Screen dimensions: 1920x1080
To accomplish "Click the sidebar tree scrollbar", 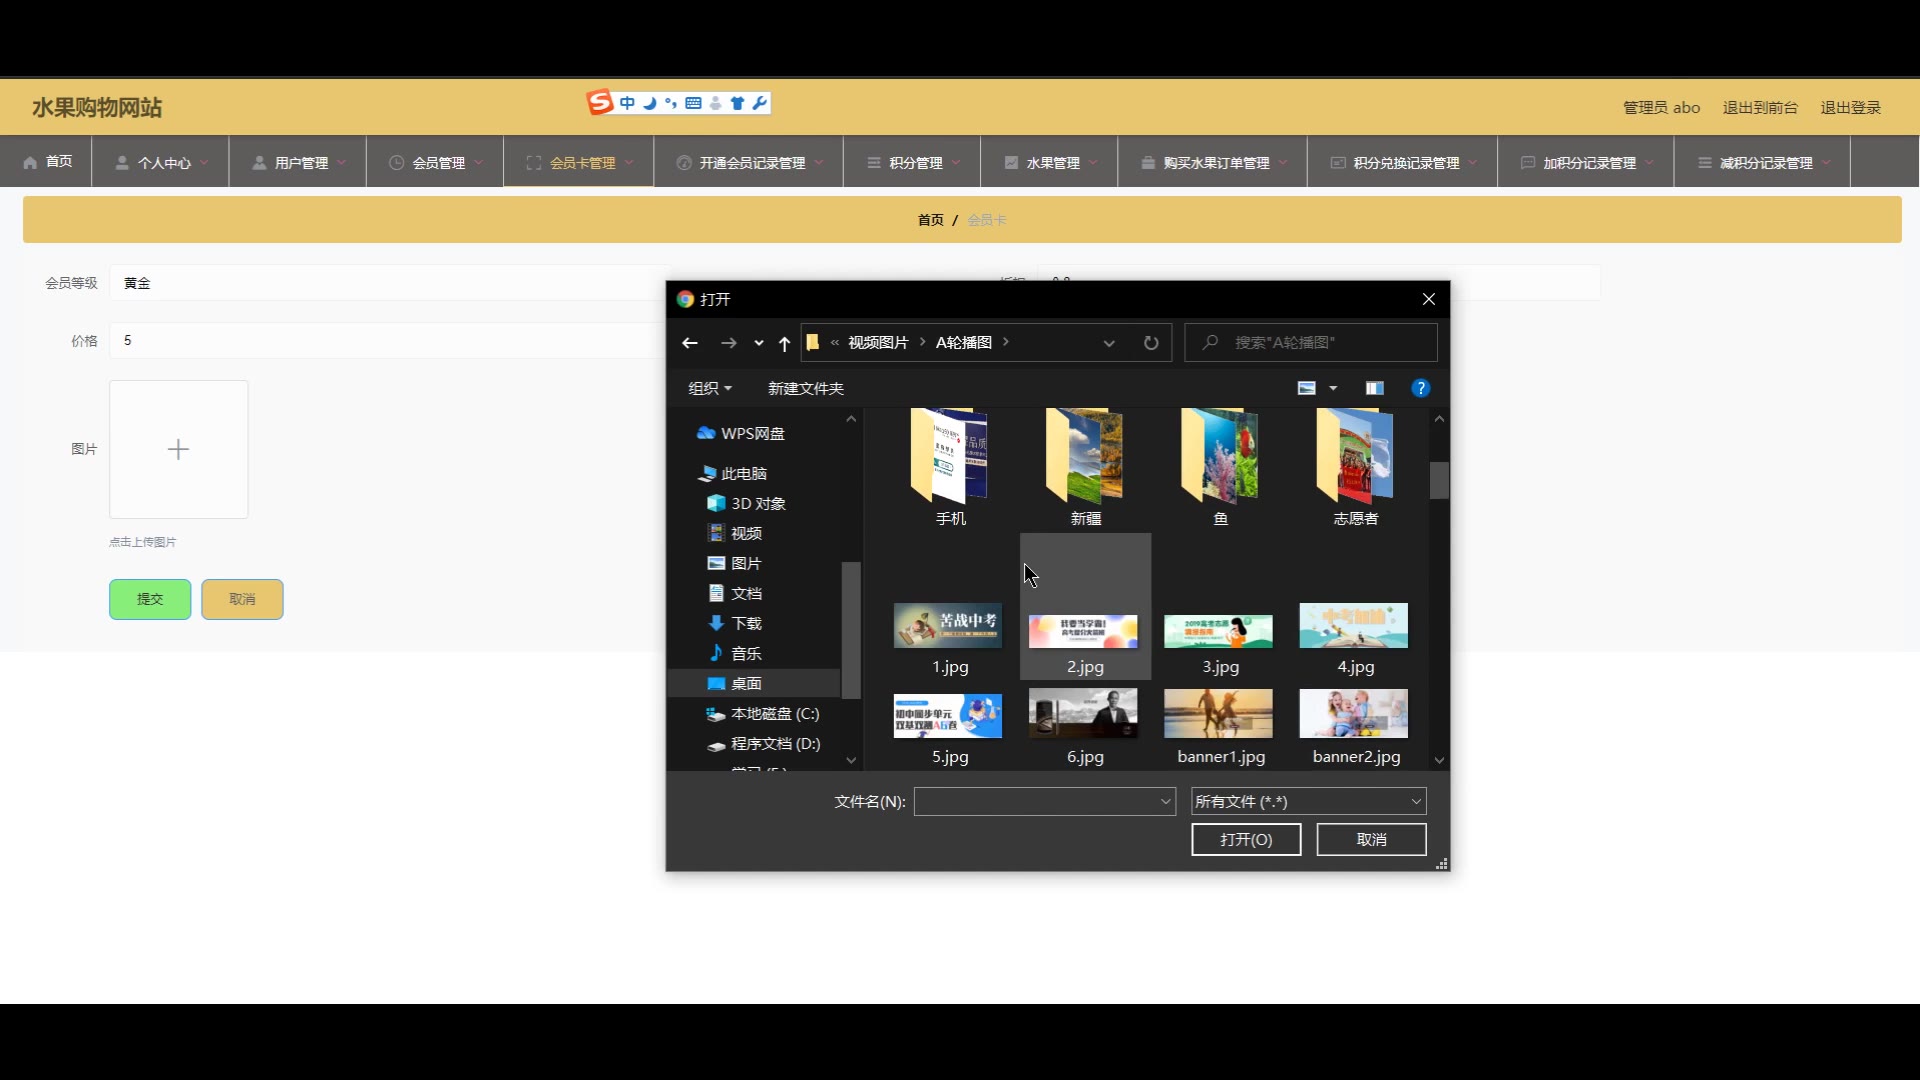I will pos(851,630).
